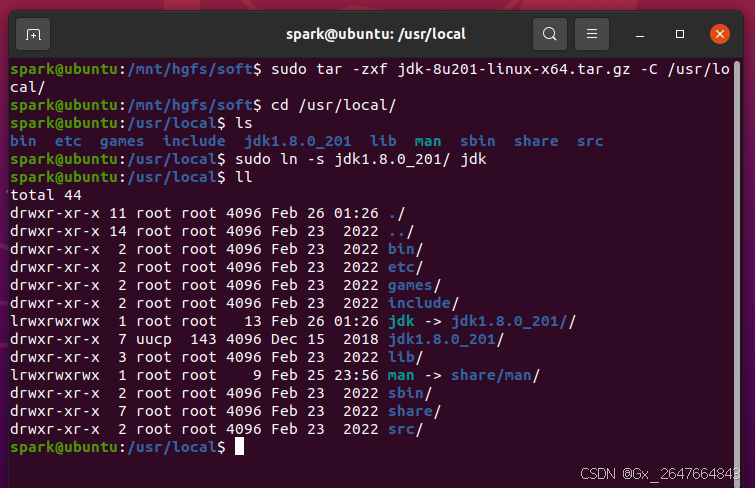
Task: Click 'src/' in the long listing
Action: point(405,429)
